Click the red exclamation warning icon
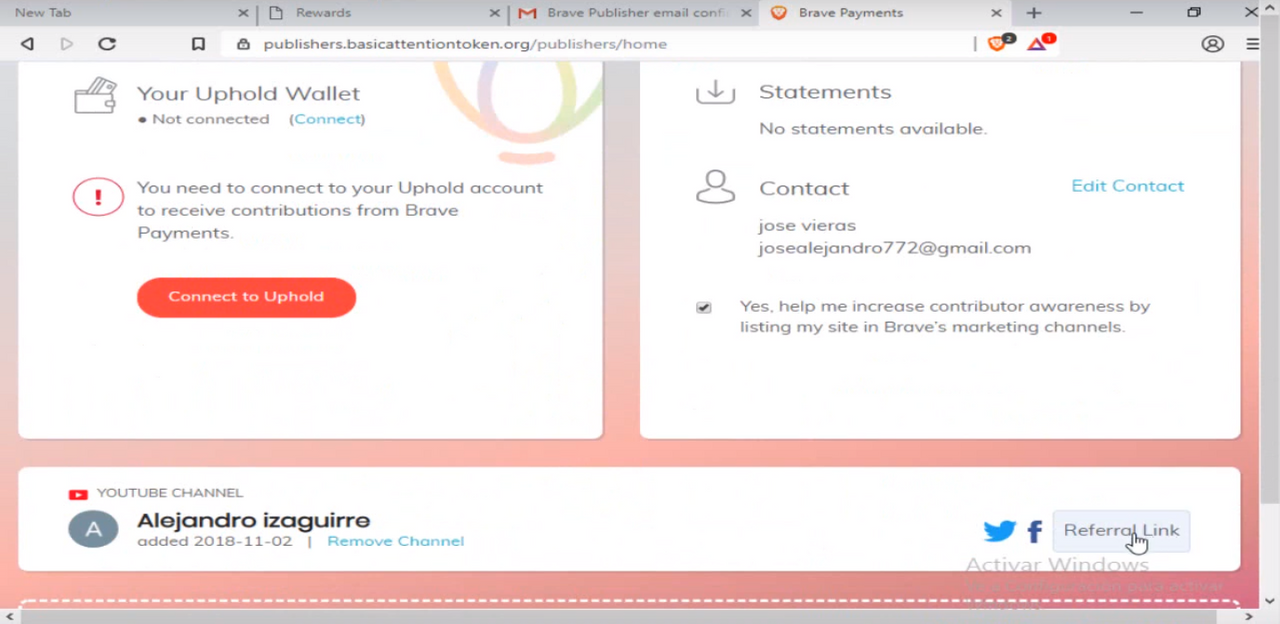This screenshot has height=624, width=1280. tap(98, 198)
